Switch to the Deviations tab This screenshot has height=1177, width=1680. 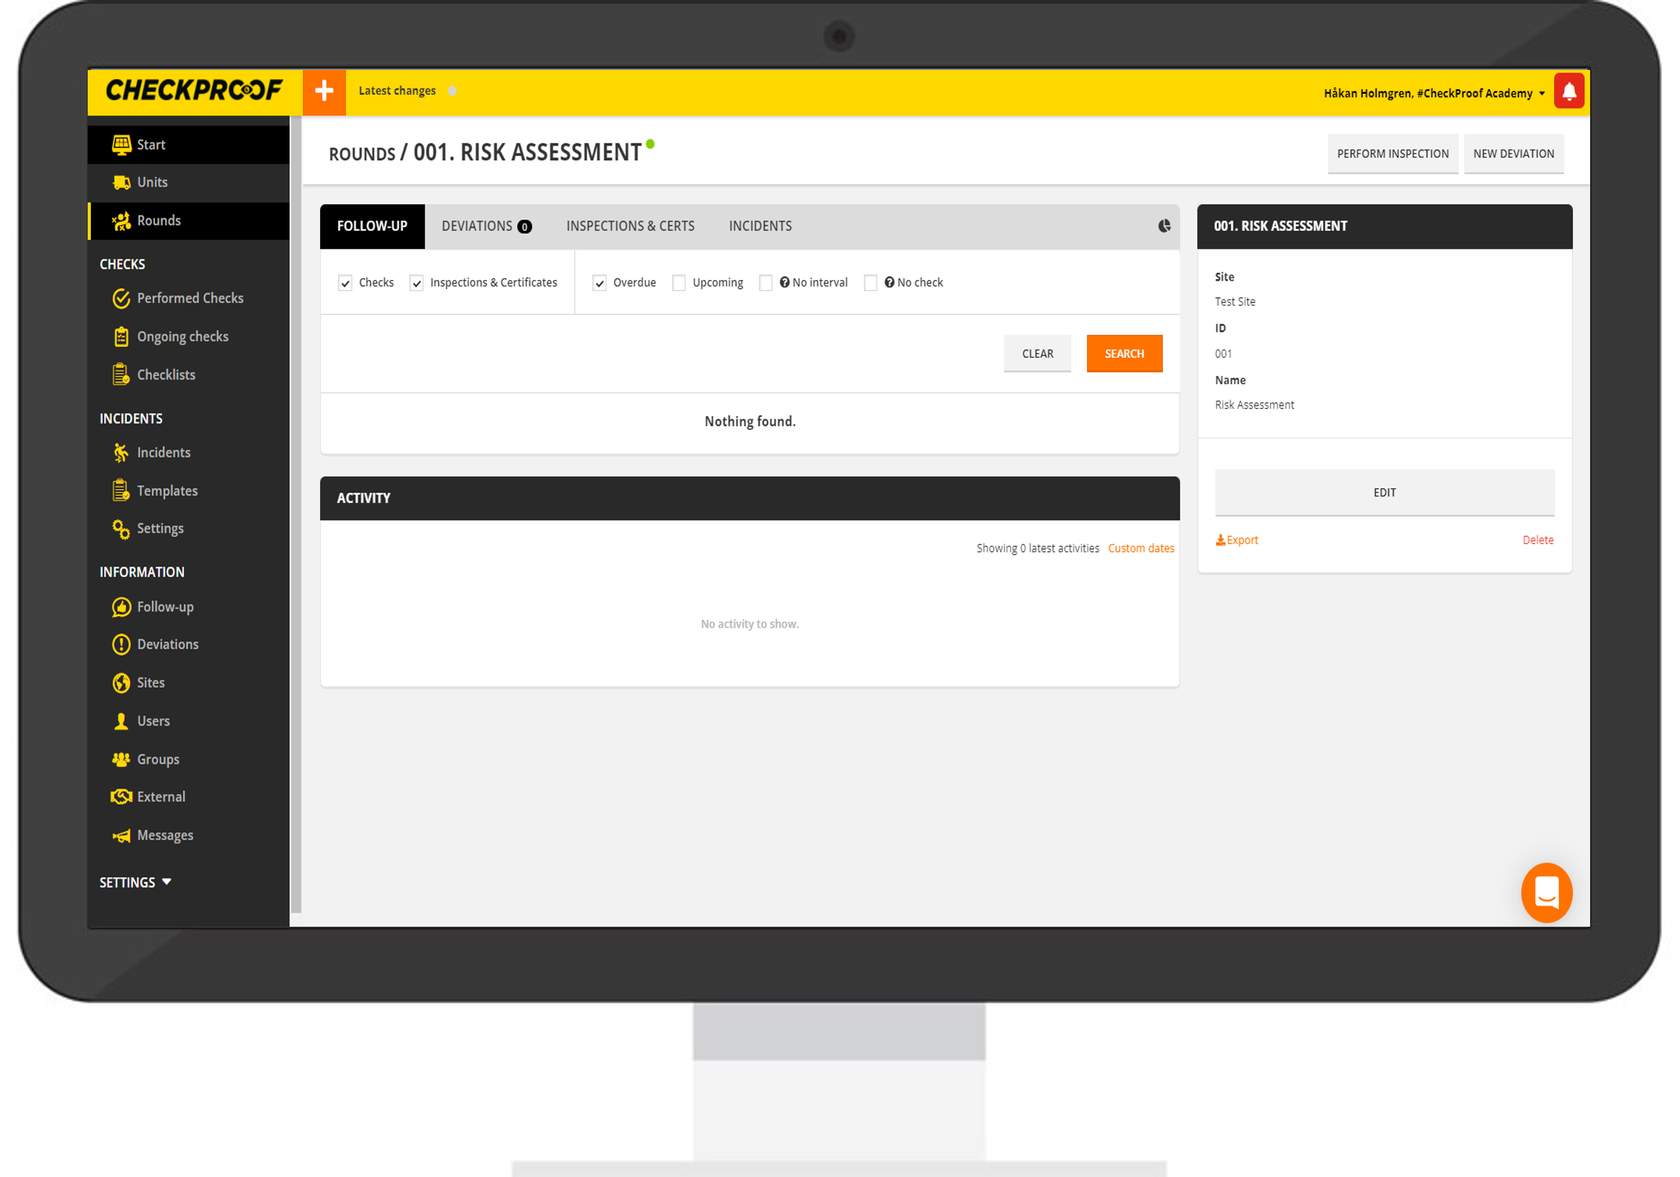486,226
